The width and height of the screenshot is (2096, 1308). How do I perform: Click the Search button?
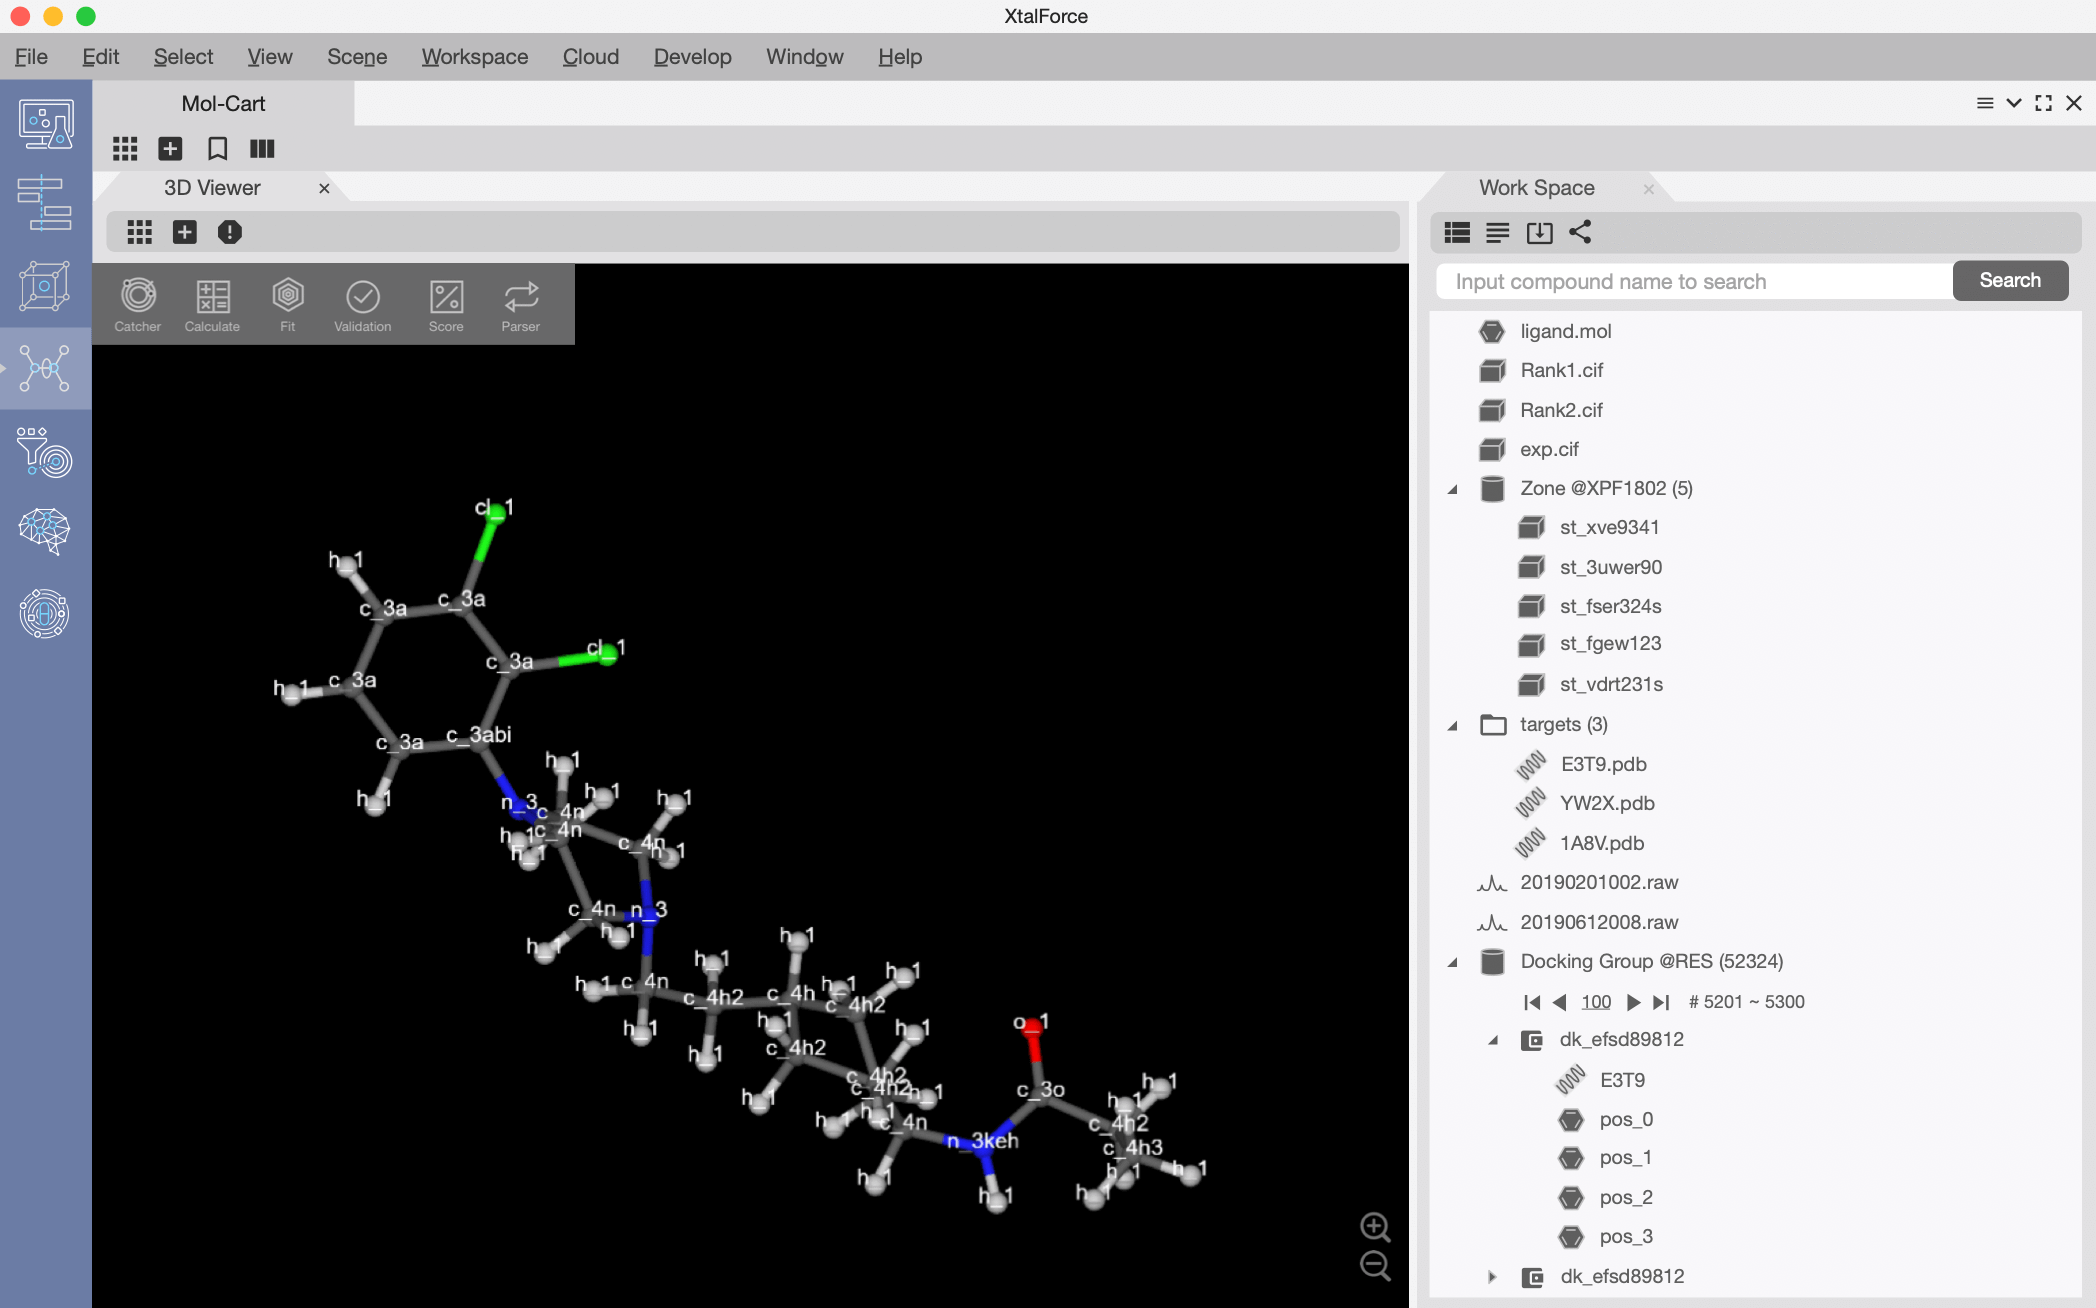[x=2010, y=281]
